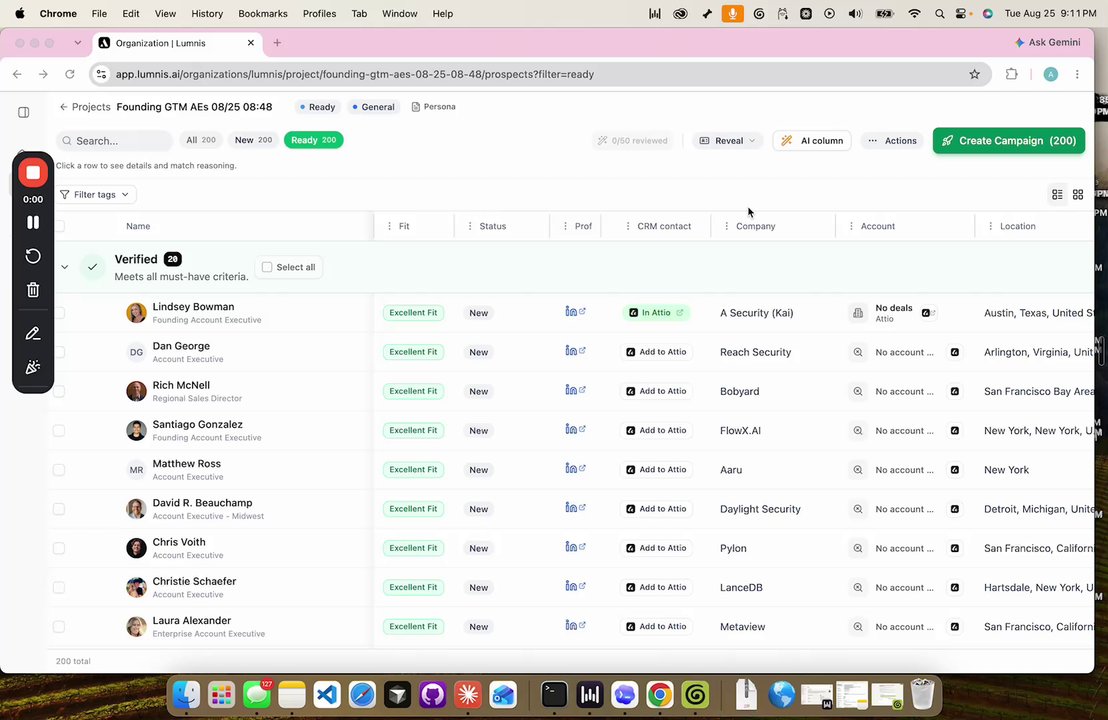The height and width of the screenshot is (720, 1108).
Task: Check the Select all checkbox
Action: (267, 267)
